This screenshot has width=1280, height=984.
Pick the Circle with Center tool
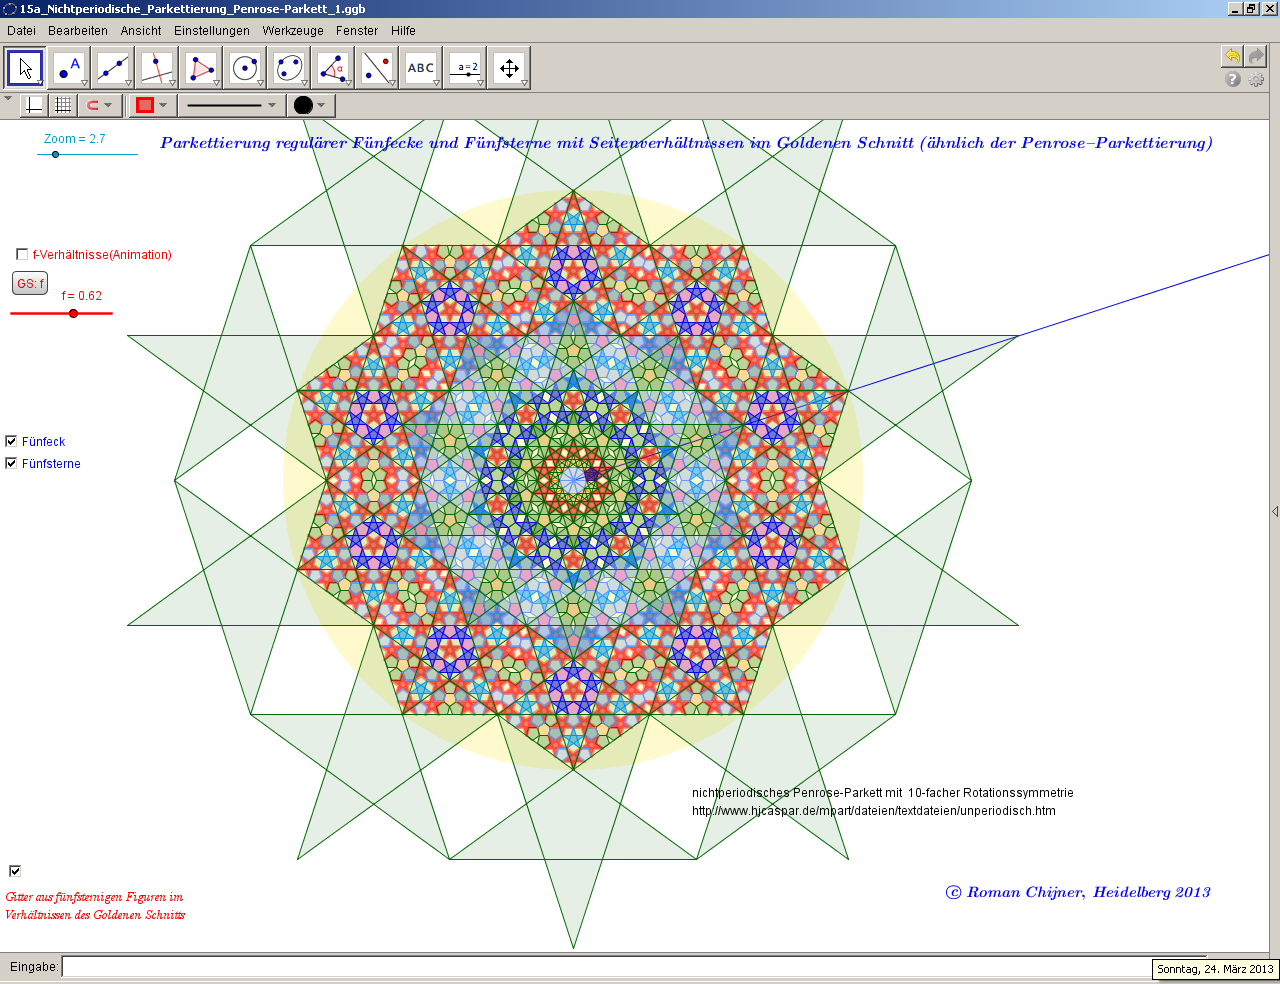tap(245, 68)
